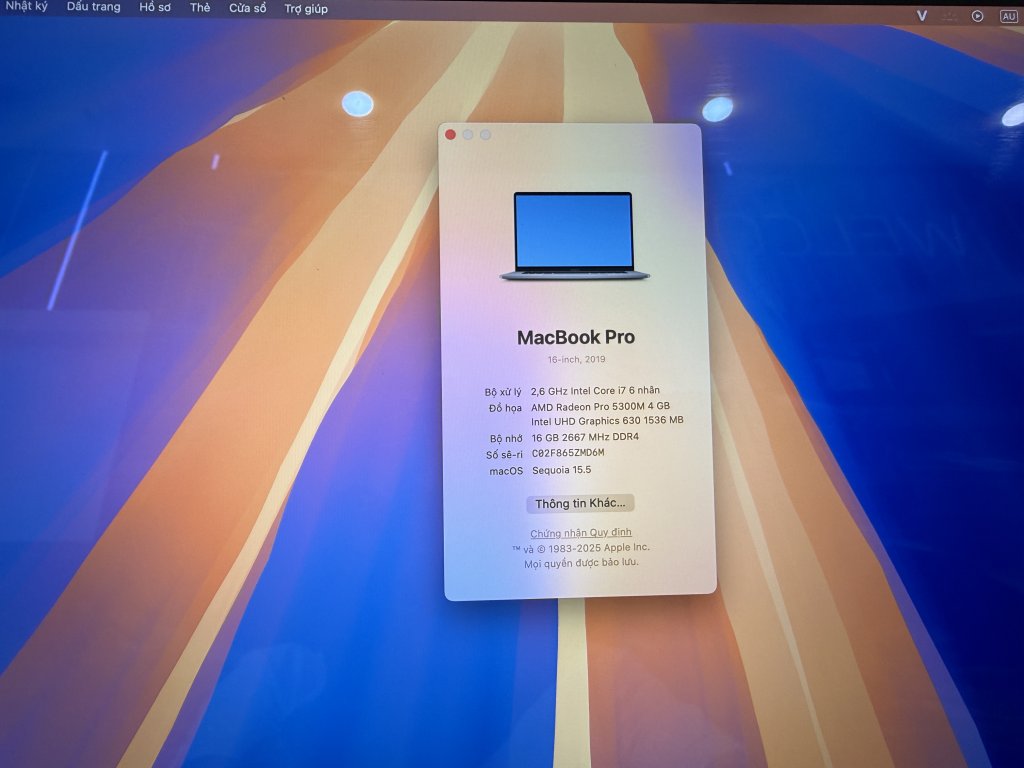Open the Hồ sơ menu
This screenshot has height=768, width=1024.
click(x=155, y=7)
